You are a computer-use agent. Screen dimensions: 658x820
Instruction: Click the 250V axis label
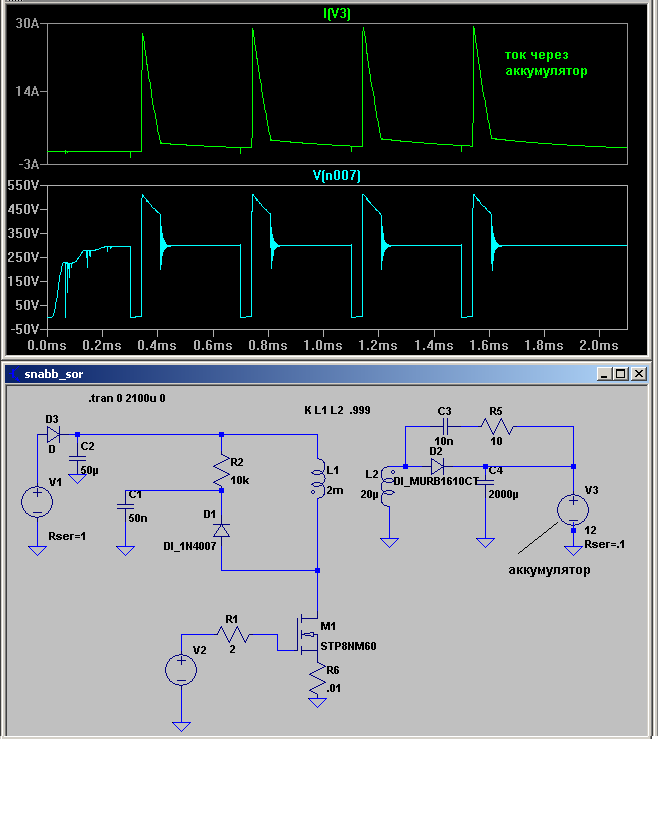[x=24, y=257]
